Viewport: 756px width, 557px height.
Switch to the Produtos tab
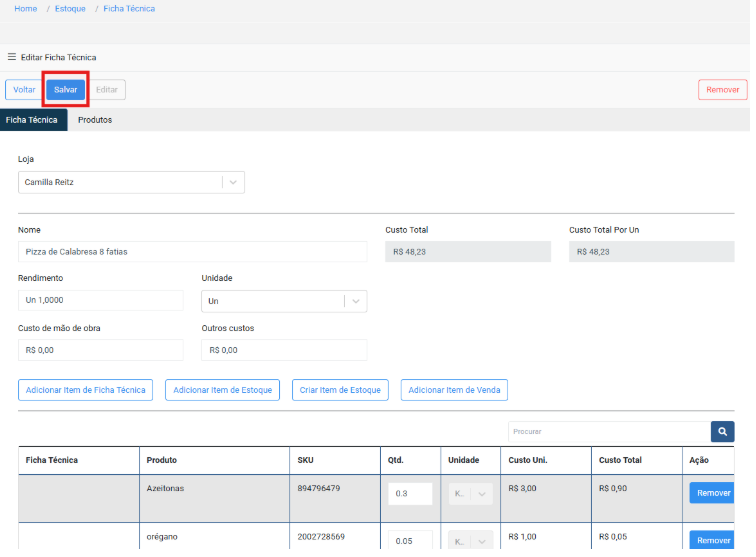tap(95, 120)
